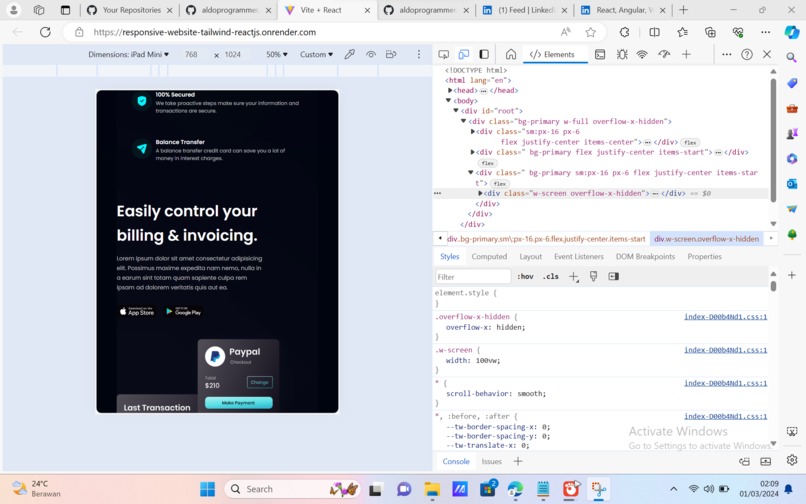Switch to Your Repositories browser tab
Image resolution: width=806 pixels, height=504 pixels.
(131, 10)
